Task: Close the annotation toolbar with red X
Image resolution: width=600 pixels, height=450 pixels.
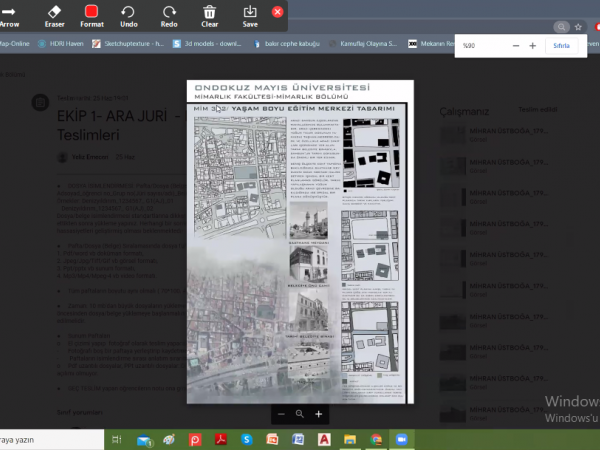Action: (277, 12)
